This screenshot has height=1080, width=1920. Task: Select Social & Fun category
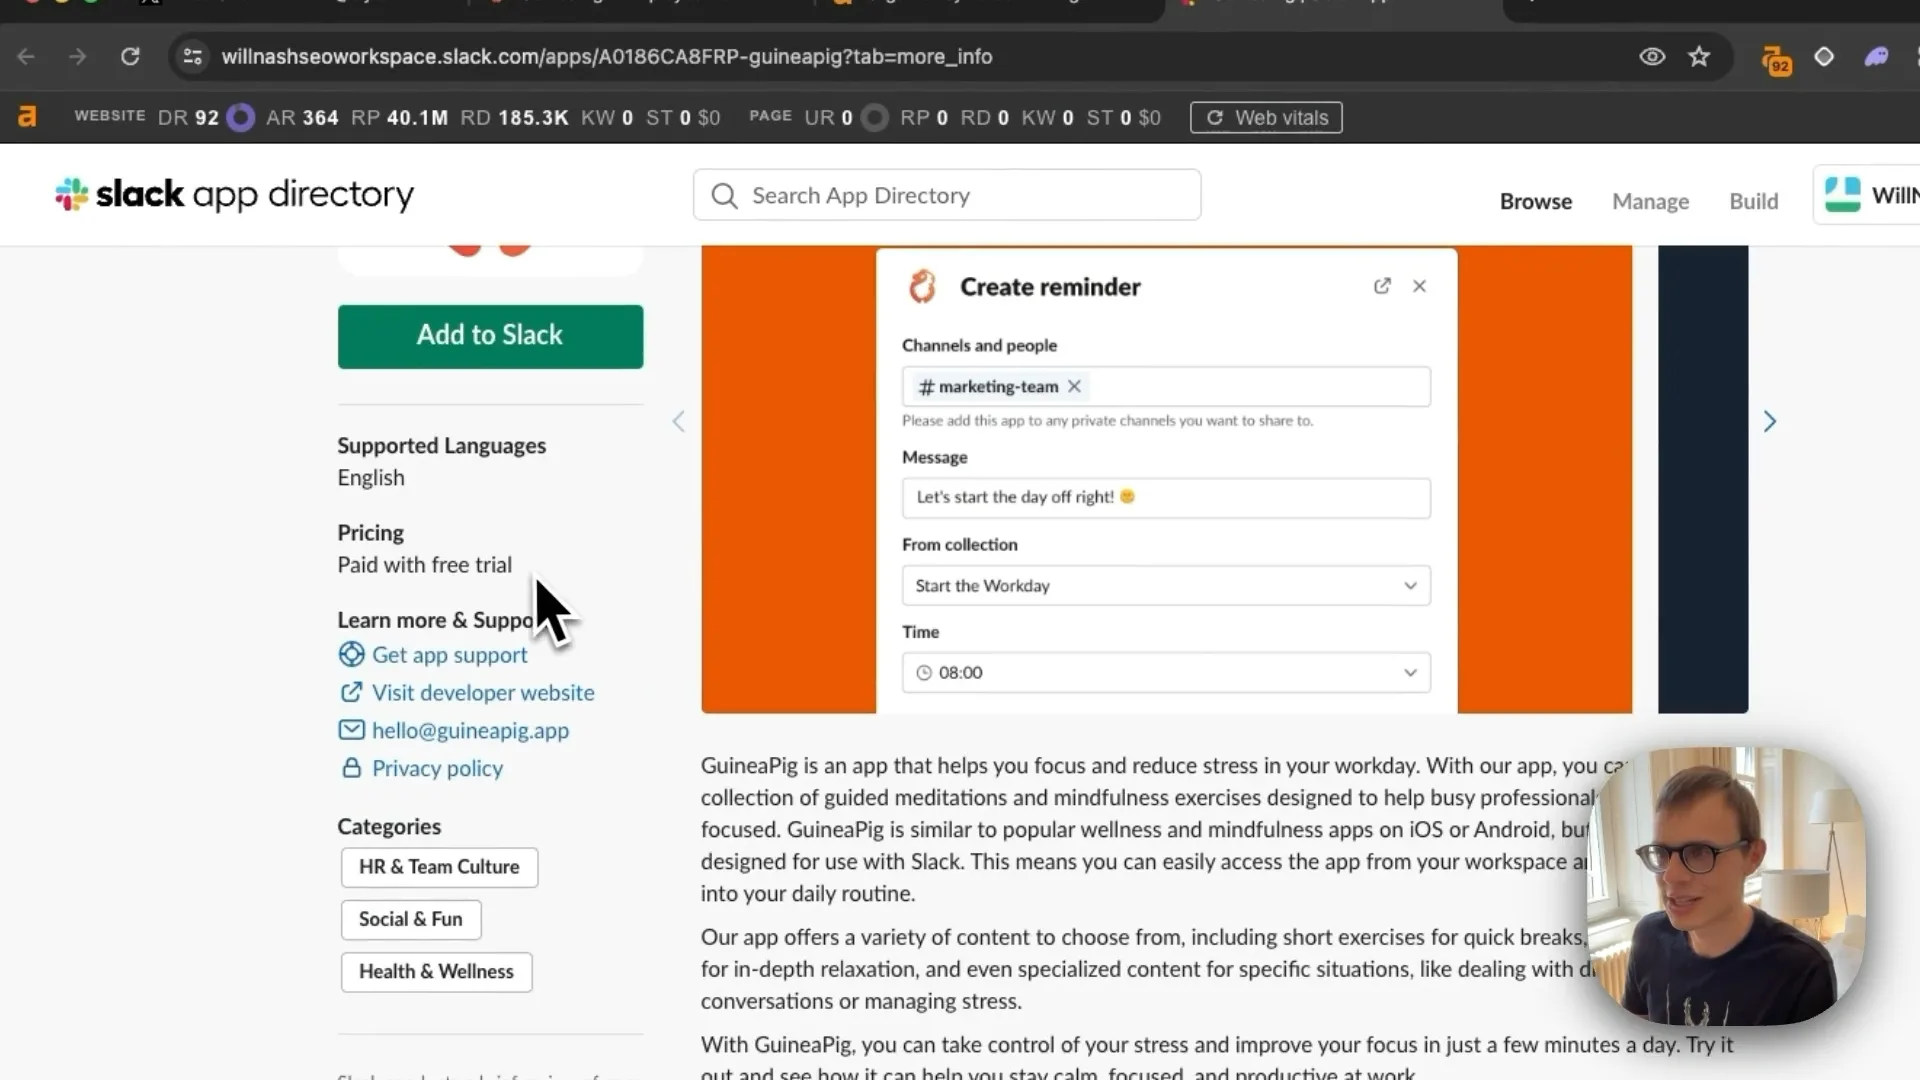pos(411,919)
